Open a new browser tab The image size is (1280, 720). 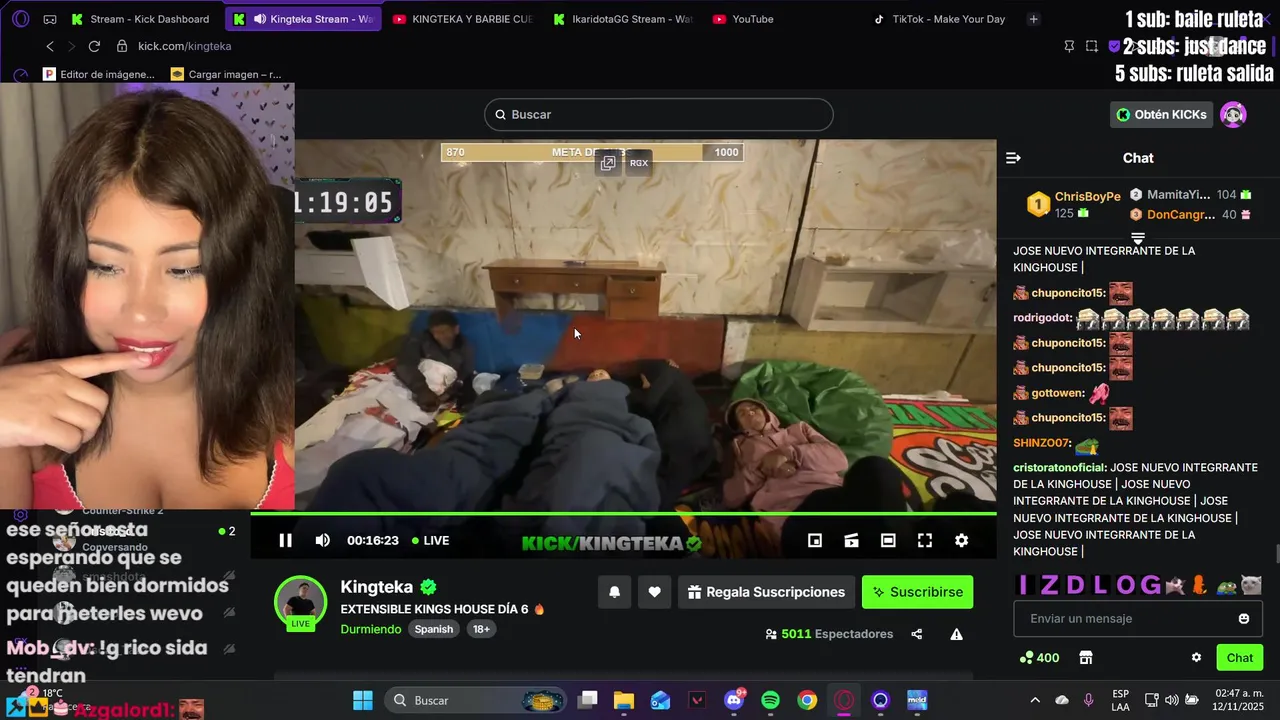pyautogui.click(x=1033, y=19)
